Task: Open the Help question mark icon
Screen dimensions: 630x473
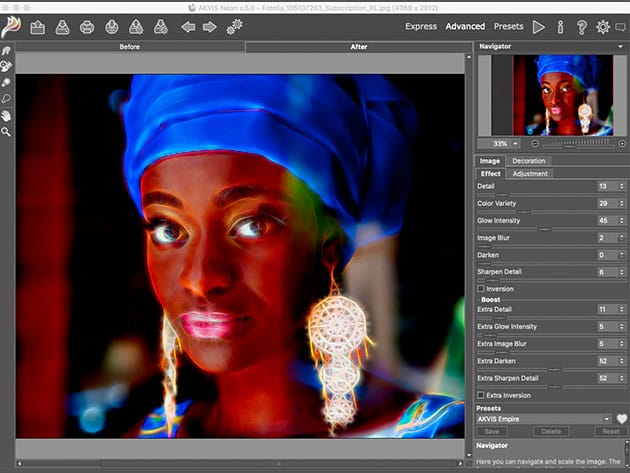Action: (581, 27)
